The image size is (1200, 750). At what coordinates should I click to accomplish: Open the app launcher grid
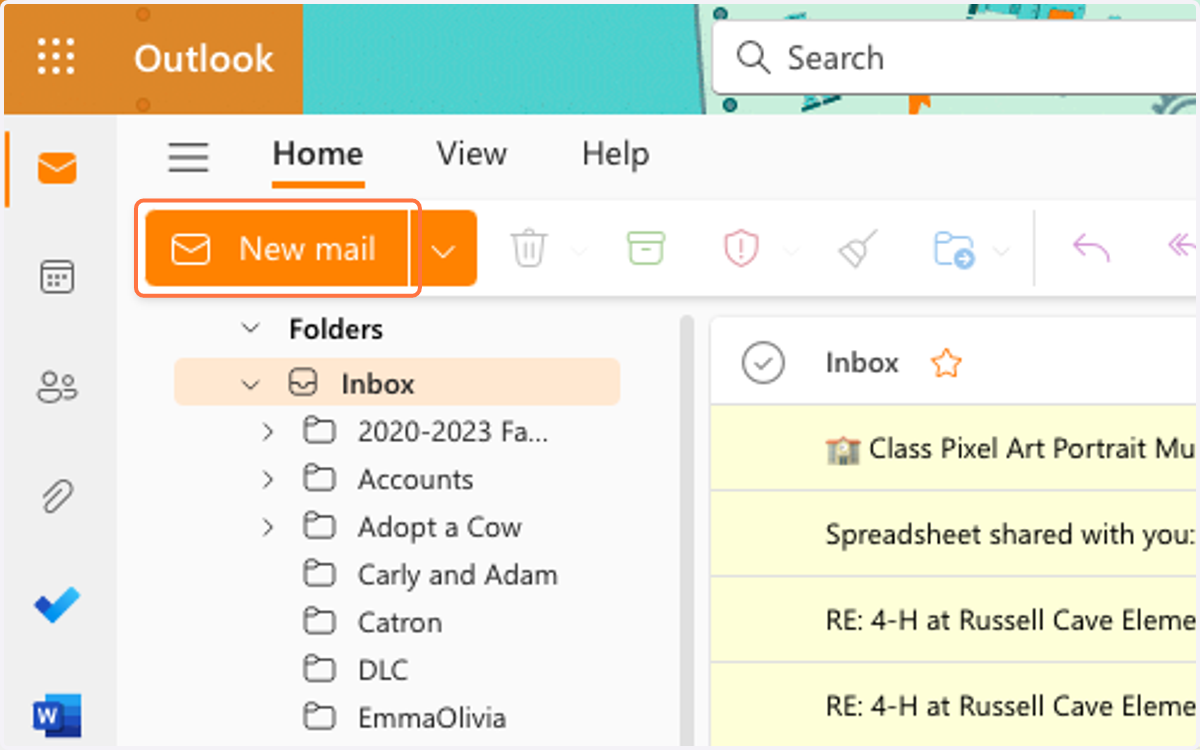[x=56, y=57]
